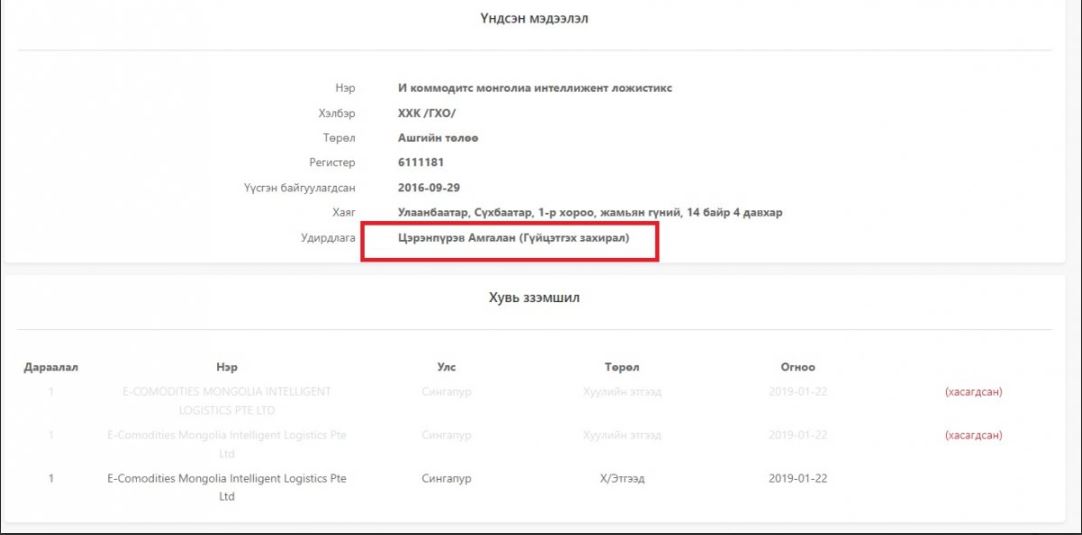Screen dimensions: 1082x535
Task: Click the second row's red "(хасагдсан)" status
Action: 973,435
